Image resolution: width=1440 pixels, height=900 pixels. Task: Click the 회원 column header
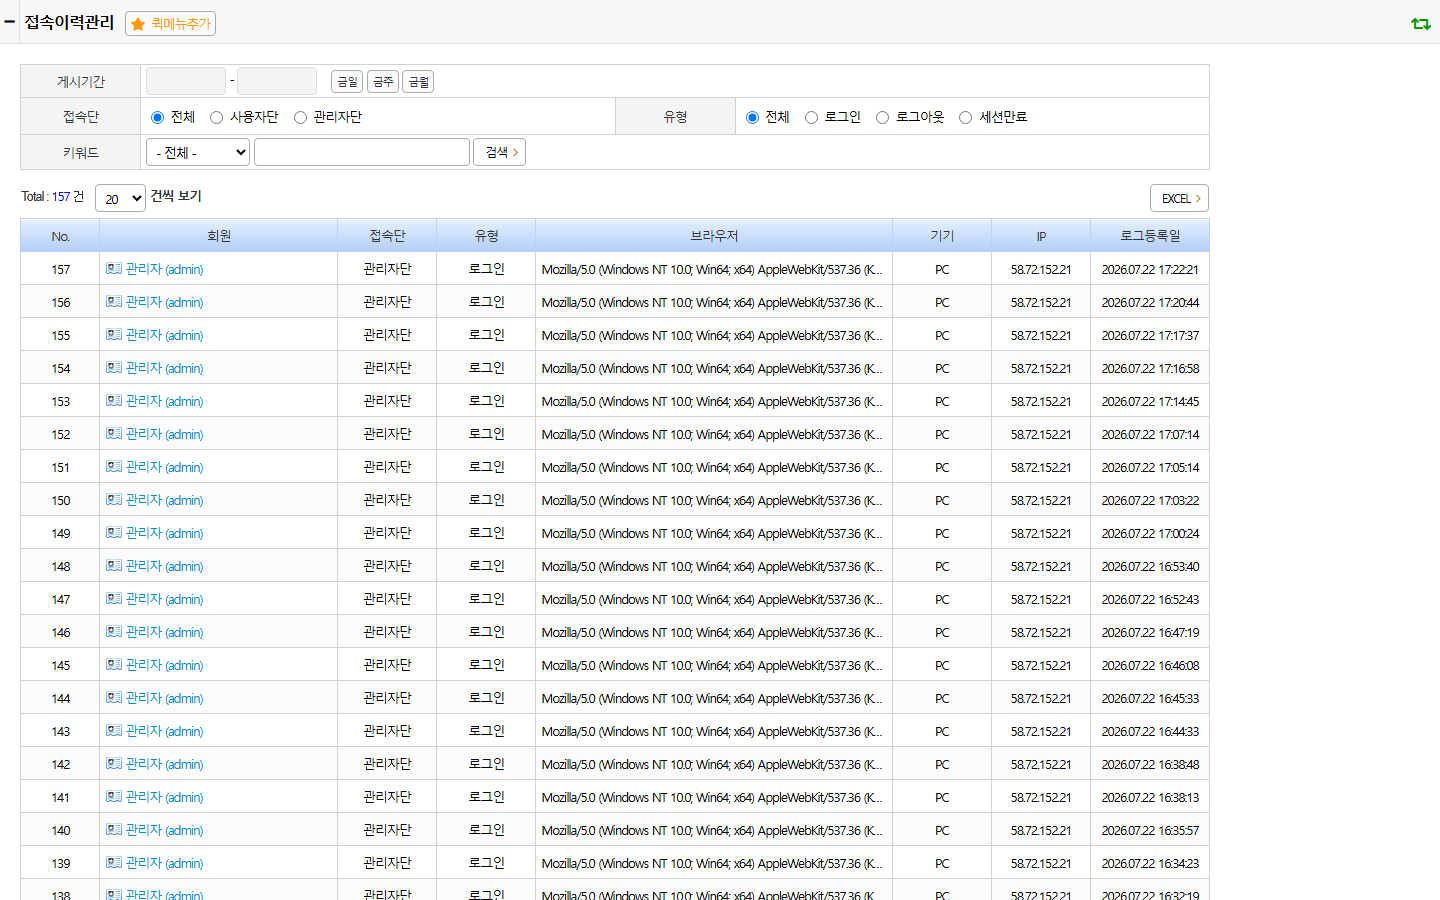click(219, 236)
